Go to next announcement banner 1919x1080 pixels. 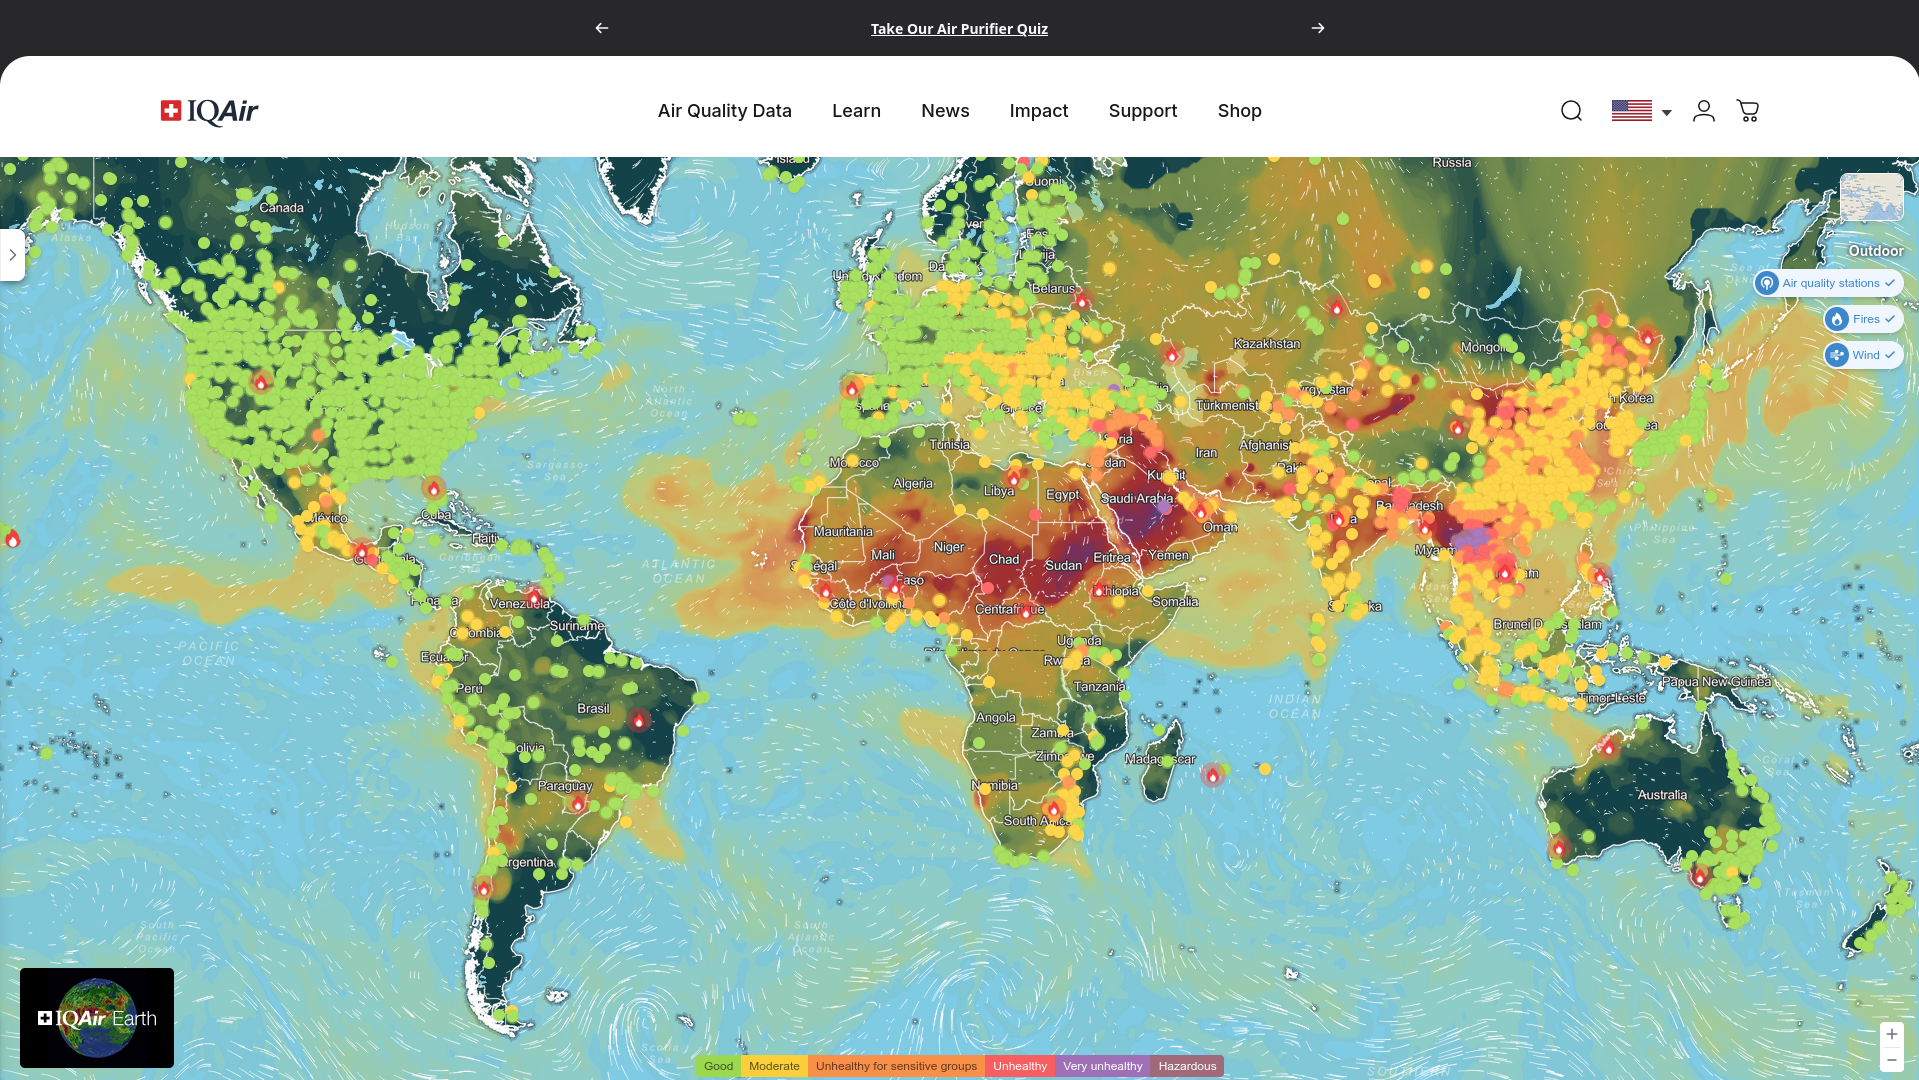tap(1318, 28)
